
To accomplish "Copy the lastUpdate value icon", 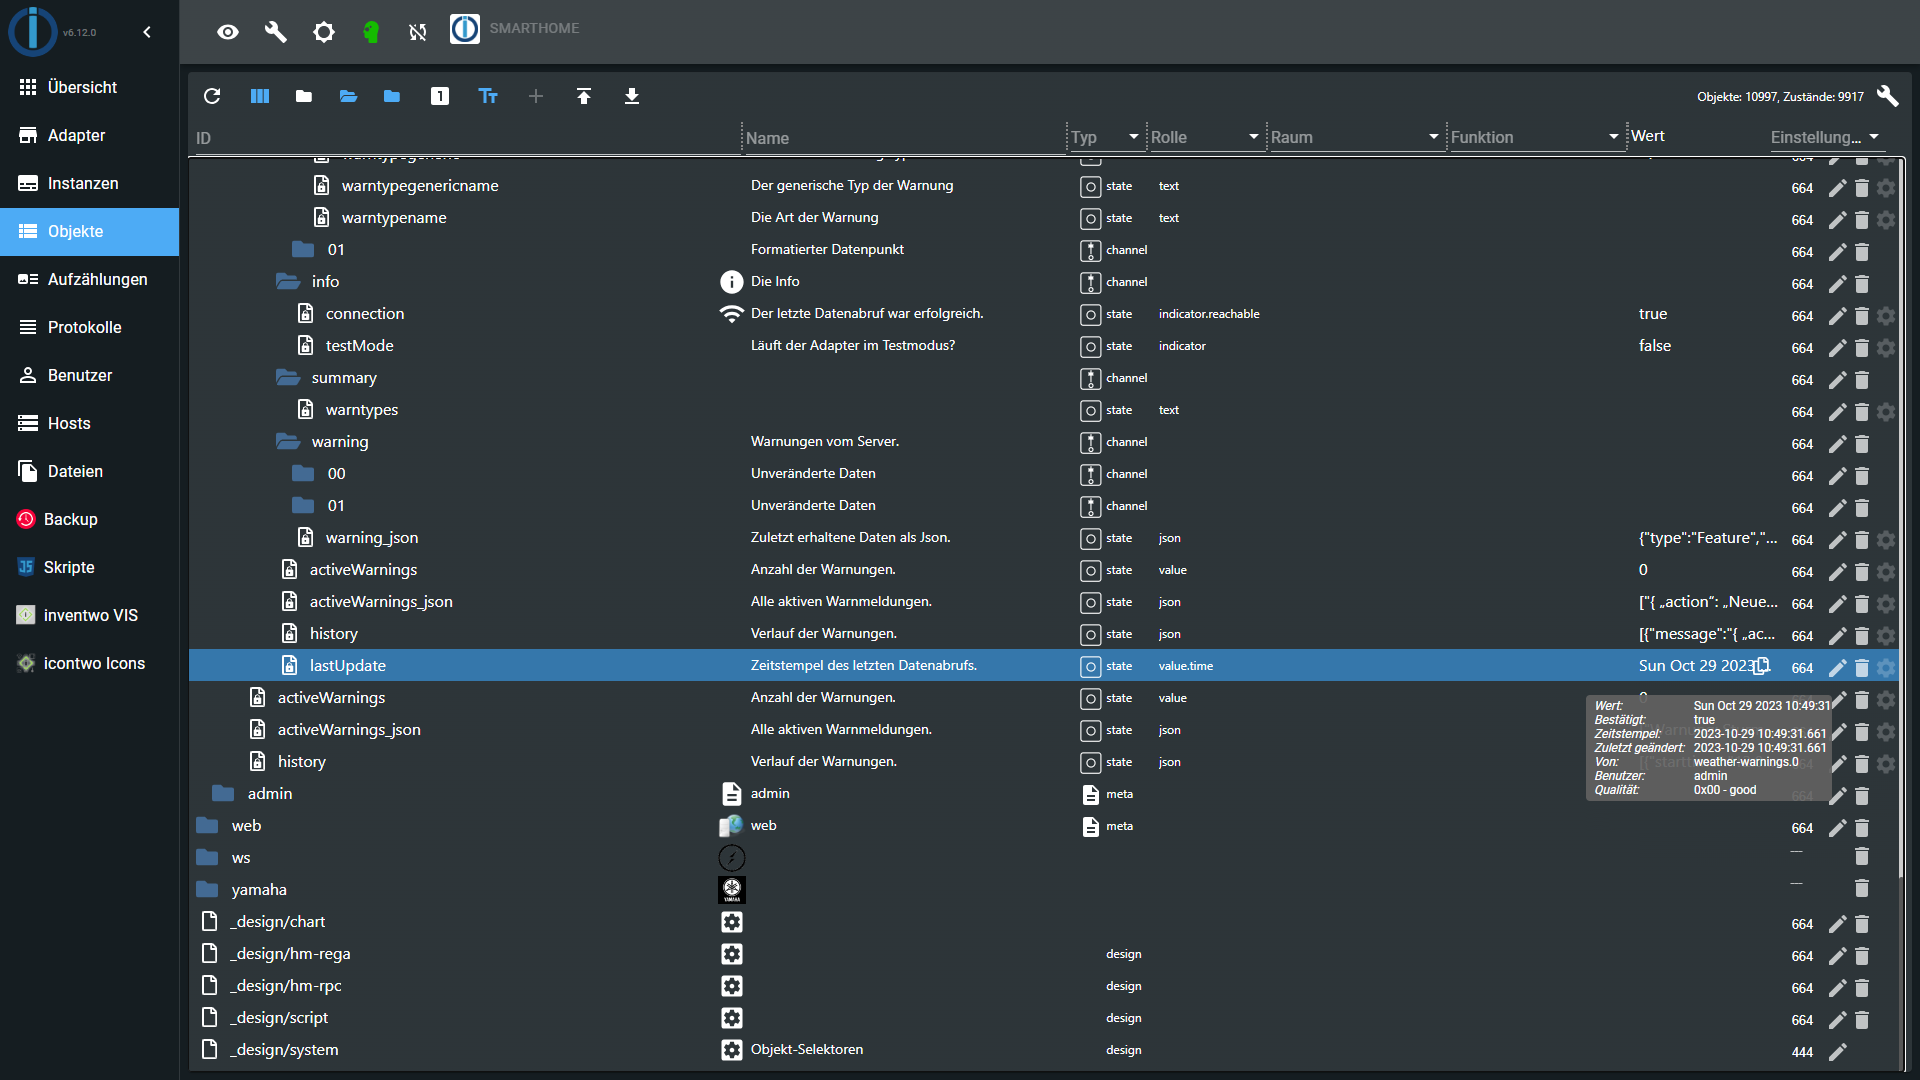I will 1762,665.
